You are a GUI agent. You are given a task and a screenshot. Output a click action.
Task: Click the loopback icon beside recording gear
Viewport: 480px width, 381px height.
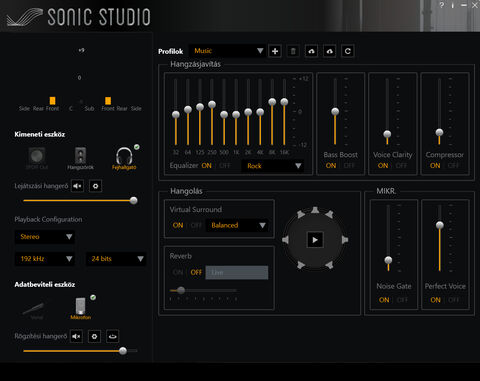tap(113, 336)
